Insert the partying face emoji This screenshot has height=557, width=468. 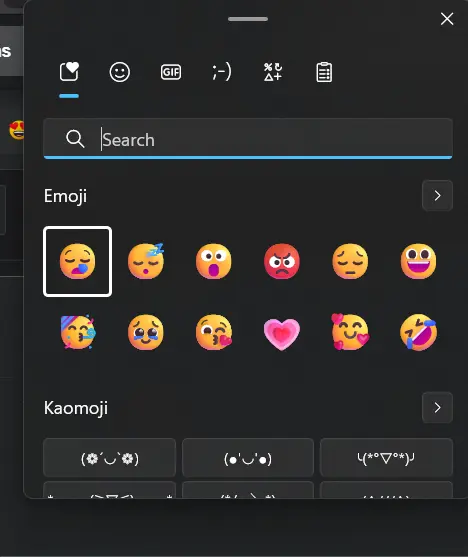coord(77,332)
